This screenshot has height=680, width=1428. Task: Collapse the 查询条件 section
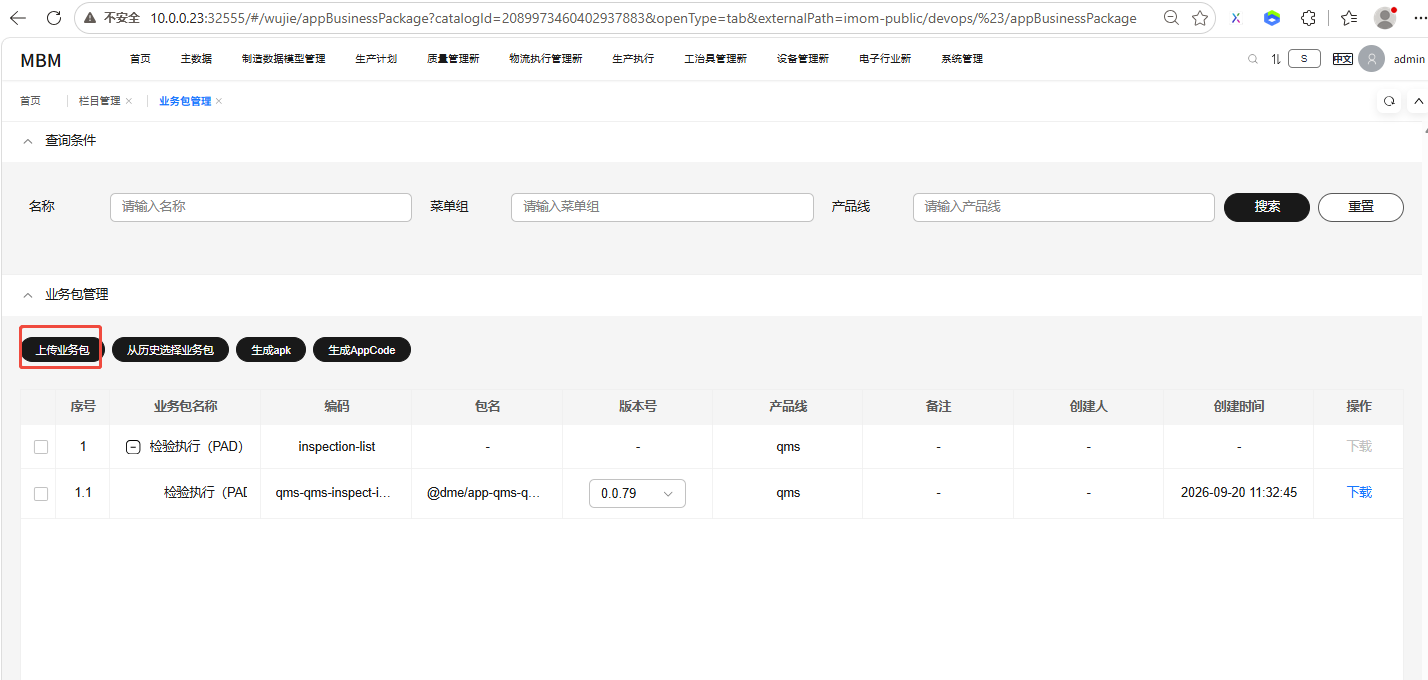click(x=27, y=141)
